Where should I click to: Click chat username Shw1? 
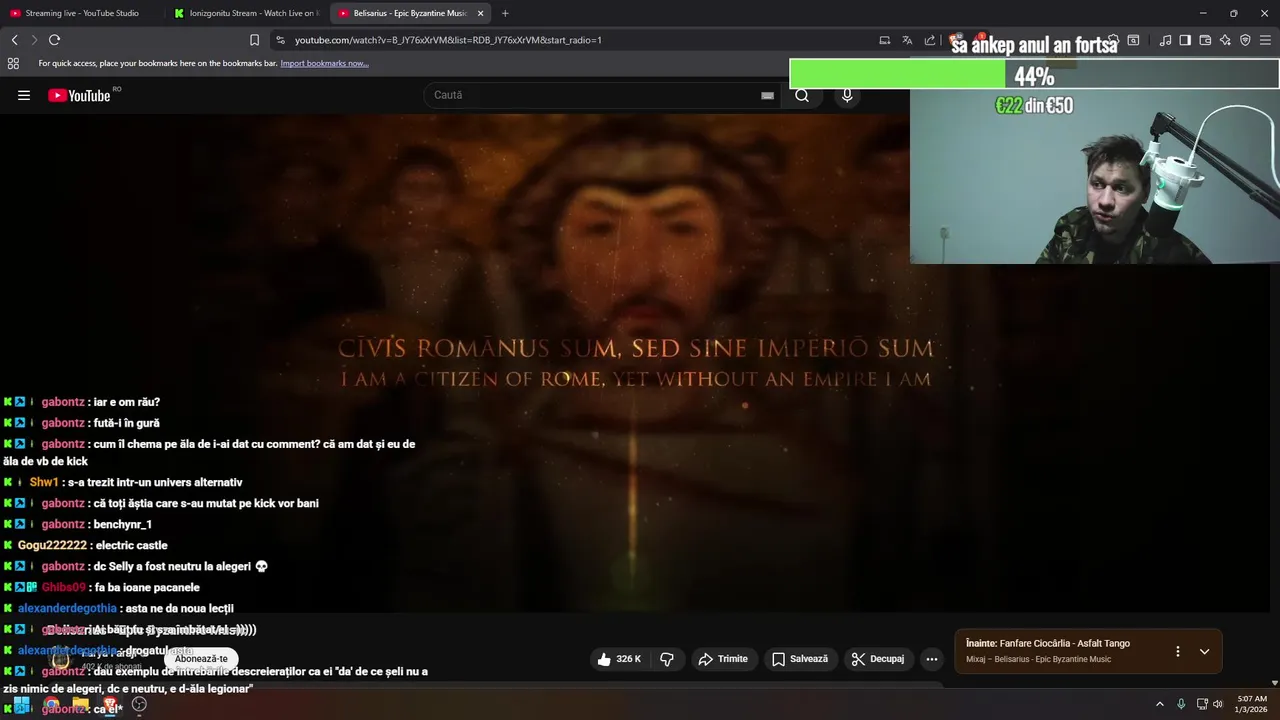point(44,482)
